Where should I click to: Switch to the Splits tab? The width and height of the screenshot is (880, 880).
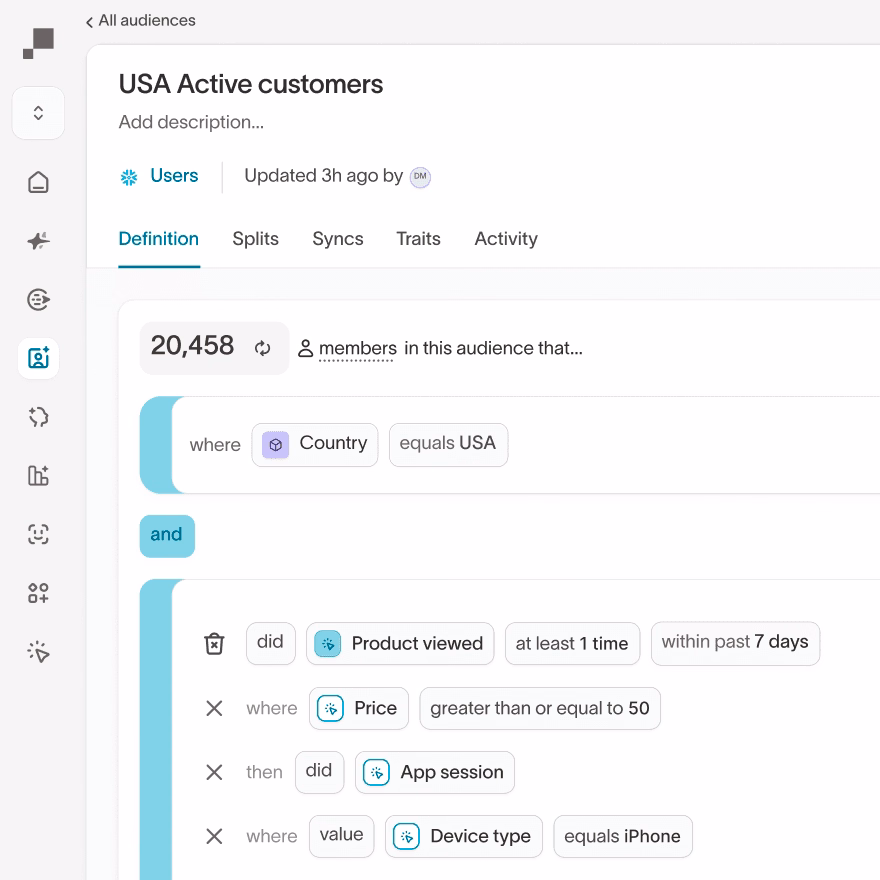pos(255,239)
